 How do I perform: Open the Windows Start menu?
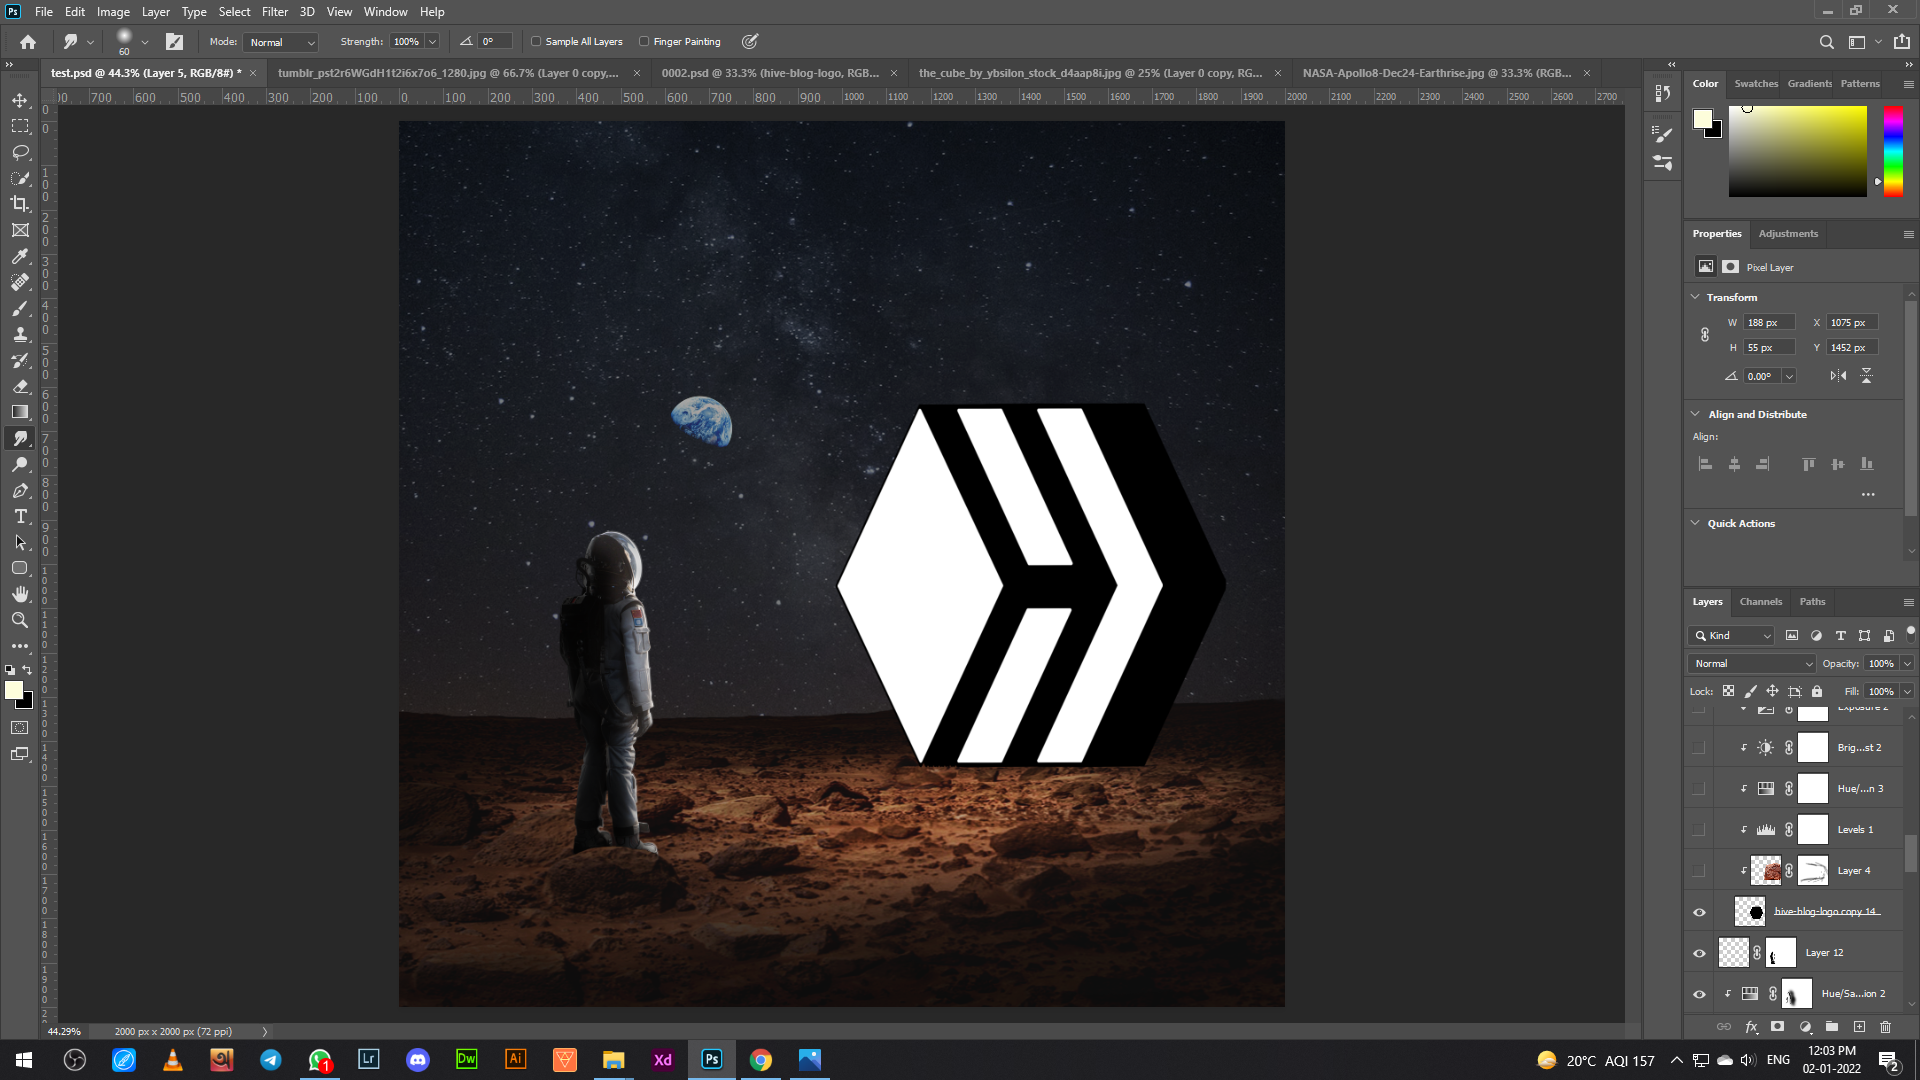coord(24,1060)
